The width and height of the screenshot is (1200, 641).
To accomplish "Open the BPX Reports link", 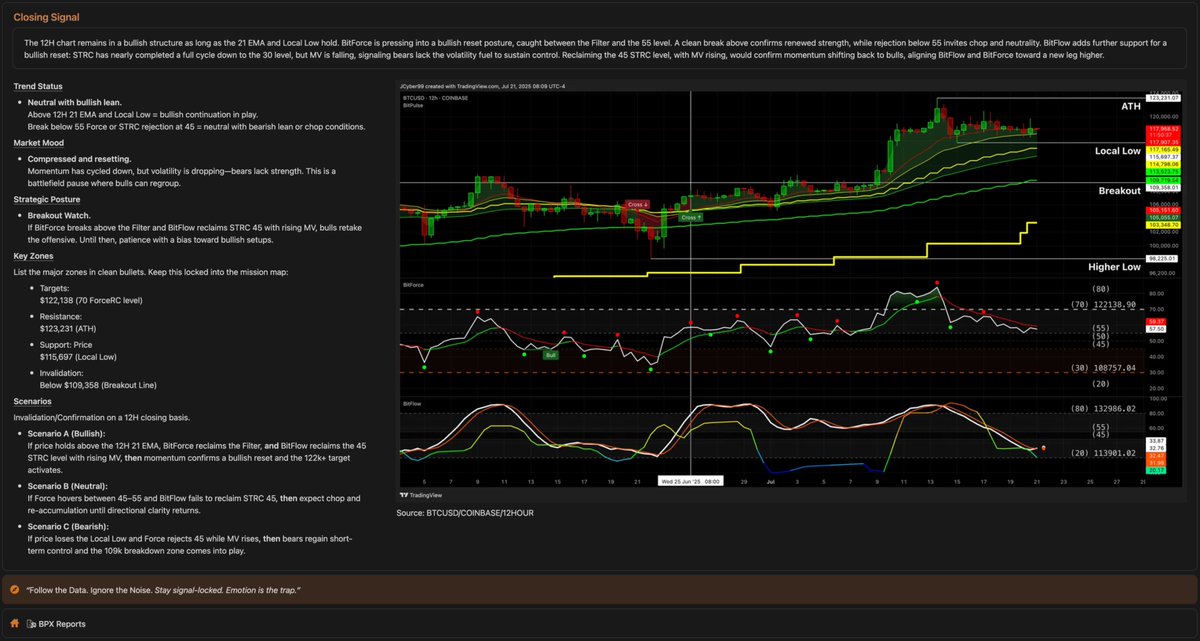I will coord(62,624).
